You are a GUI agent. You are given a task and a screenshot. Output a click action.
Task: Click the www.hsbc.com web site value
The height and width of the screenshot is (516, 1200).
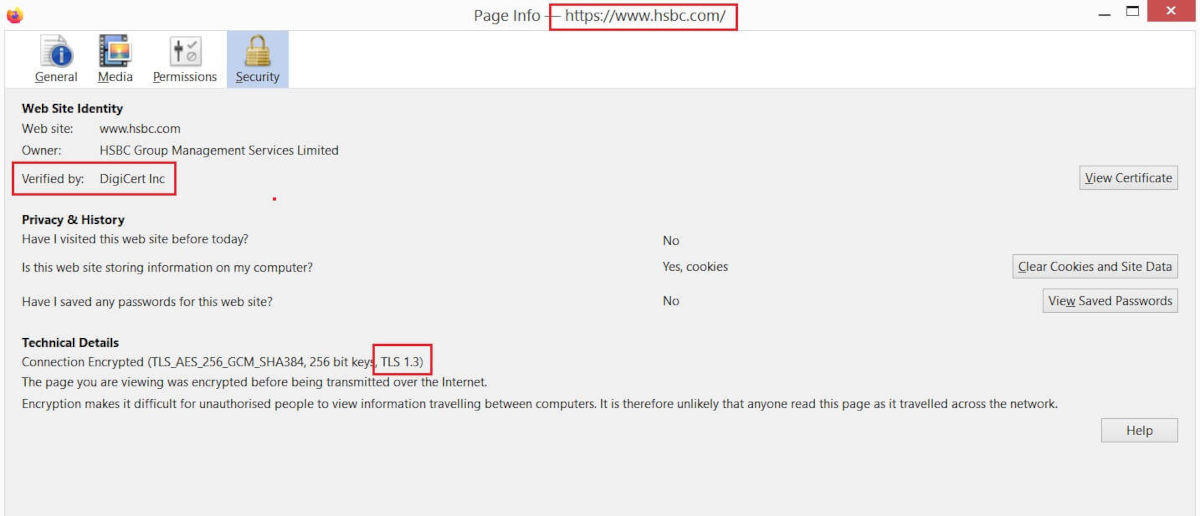(x=140, y=129)
